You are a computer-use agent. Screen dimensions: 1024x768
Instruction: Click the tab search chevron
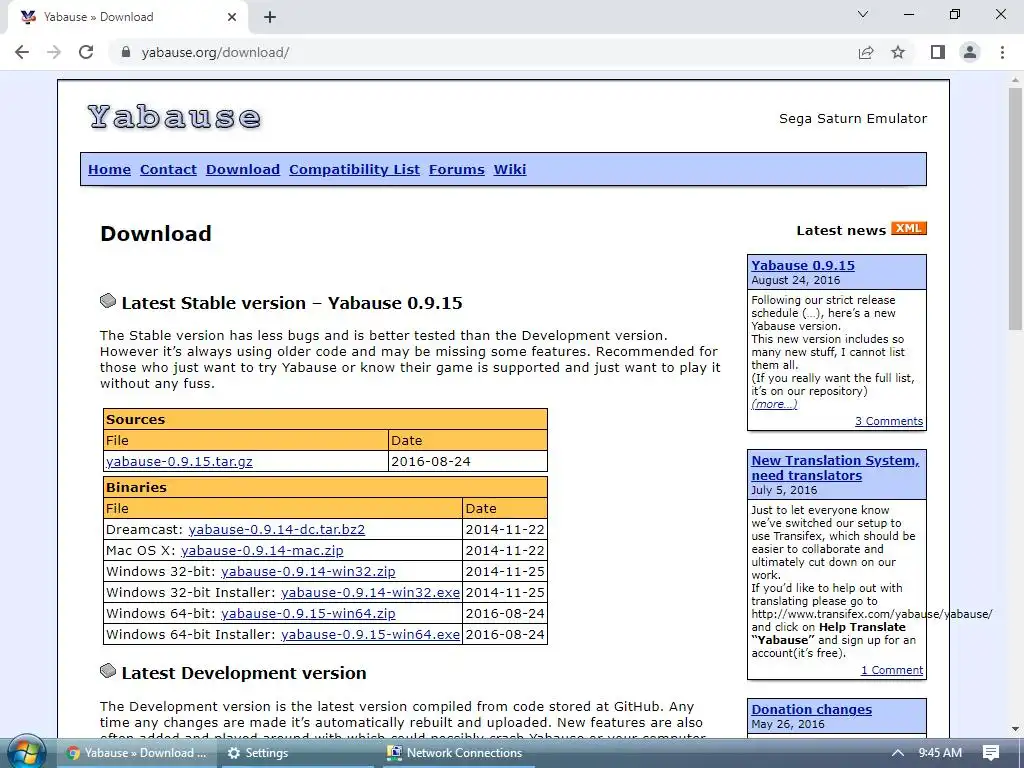(863, 14)
